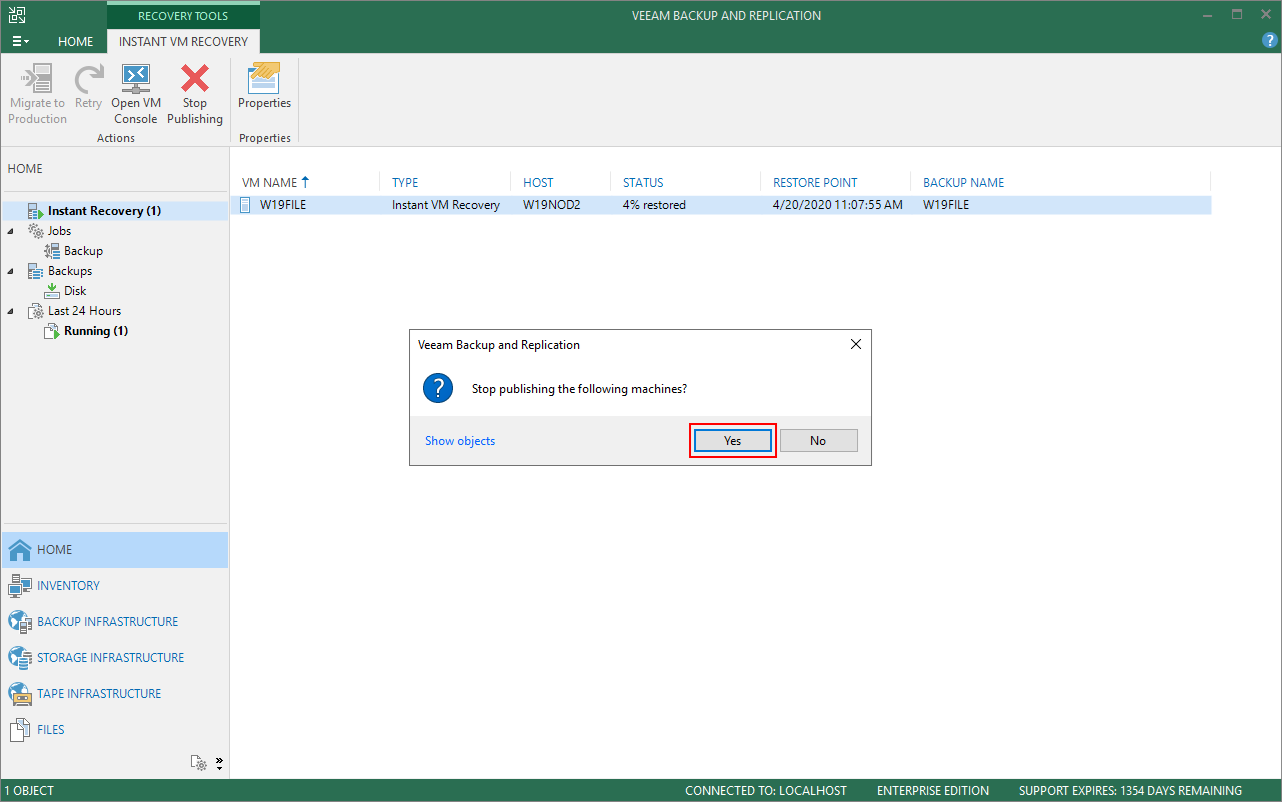Image resolution: width=1282 pixels, height=802 pixels.
Task: Open the HOME navigation view
Action: pos(115,550)
